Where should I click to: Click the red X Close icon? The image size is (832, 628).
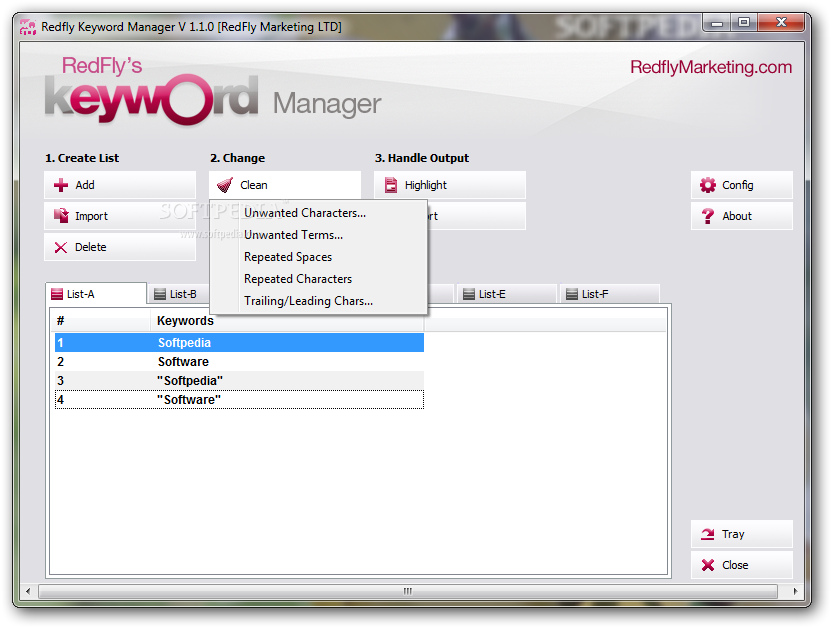click(x=707, y=565)
